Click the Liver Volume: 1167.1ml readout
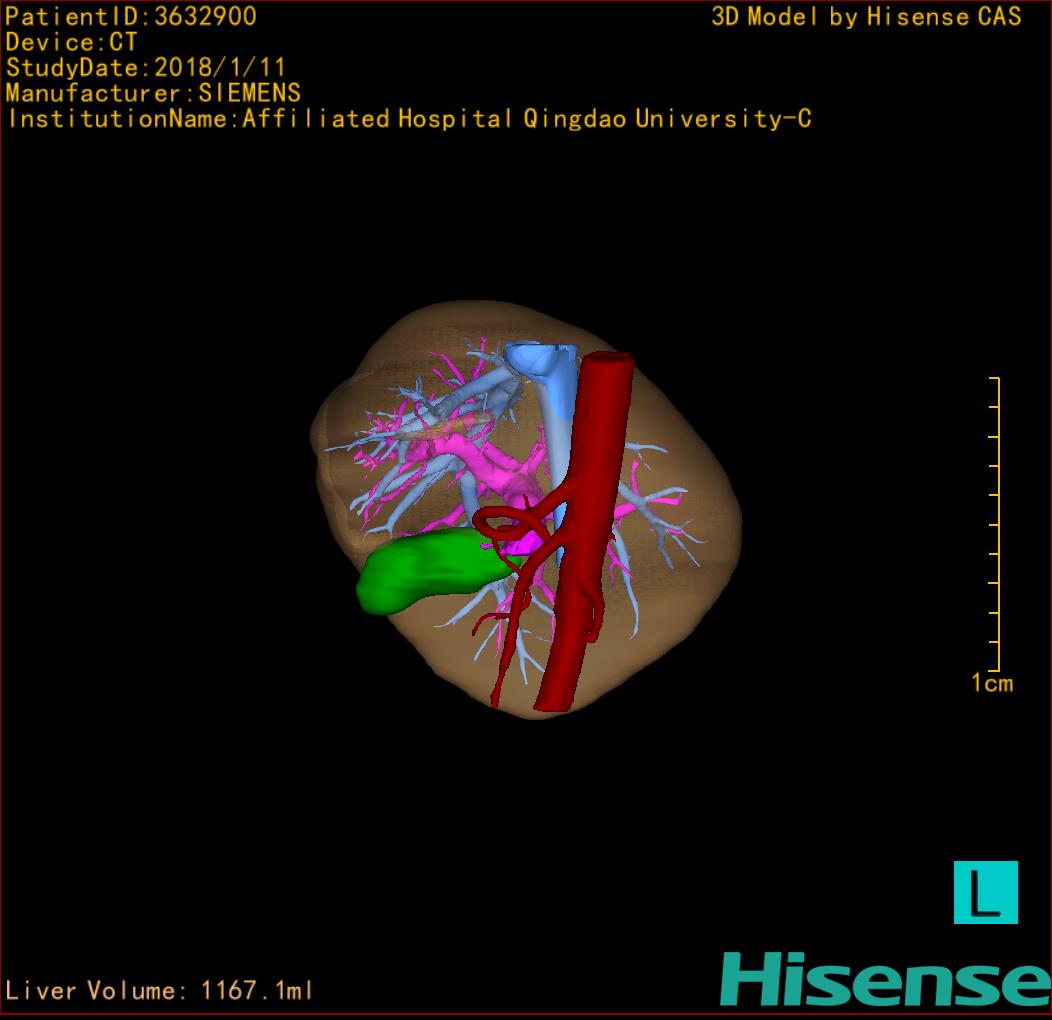 click(160, 991)
